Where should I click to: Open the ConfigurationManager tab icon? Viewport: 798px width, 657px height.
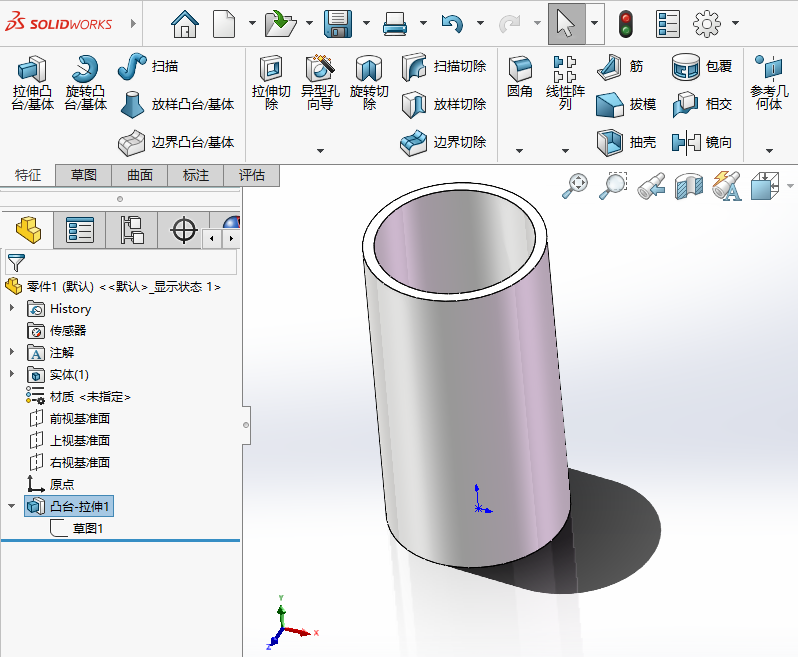(132, 231)
